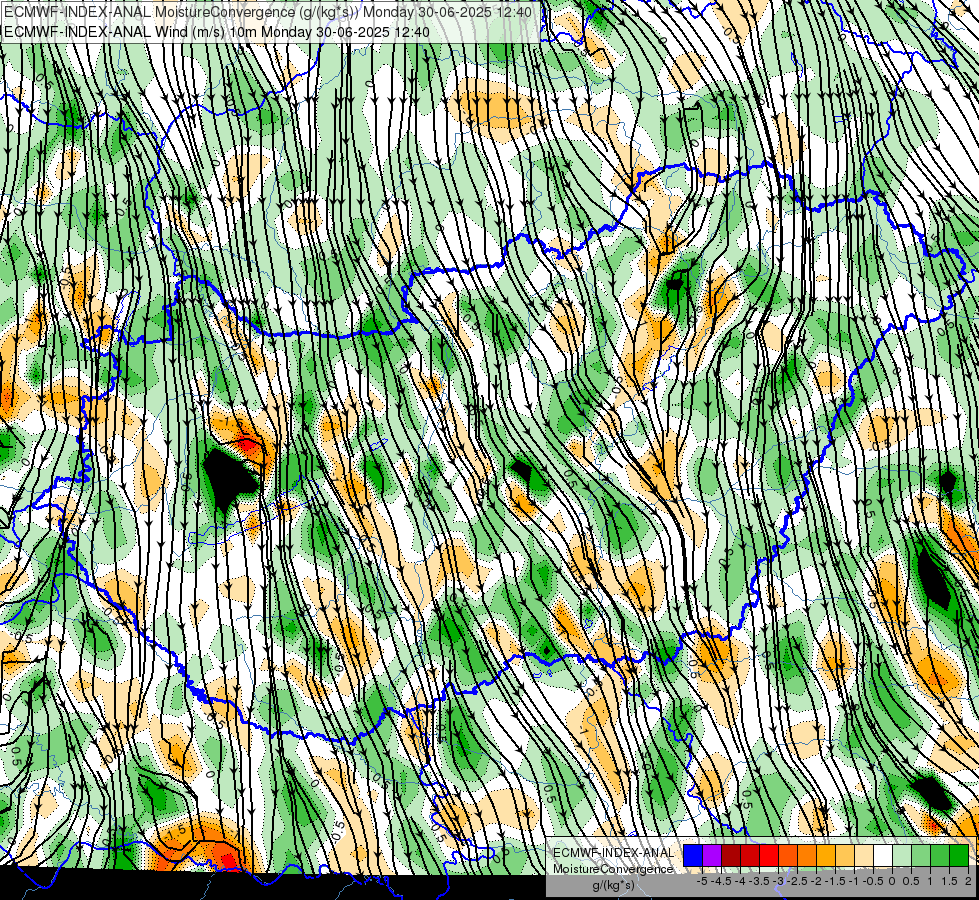Click the -4.5 tick label on legend scale

(721, 881)
